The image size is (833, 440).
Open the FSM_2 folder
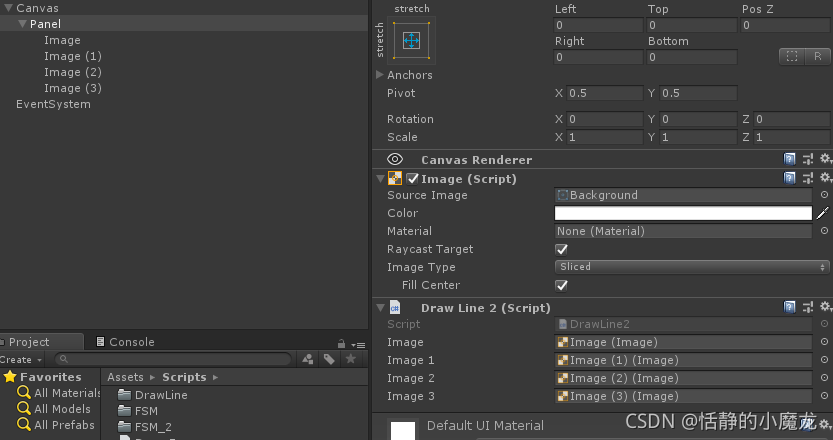click(x=144, y=427)
